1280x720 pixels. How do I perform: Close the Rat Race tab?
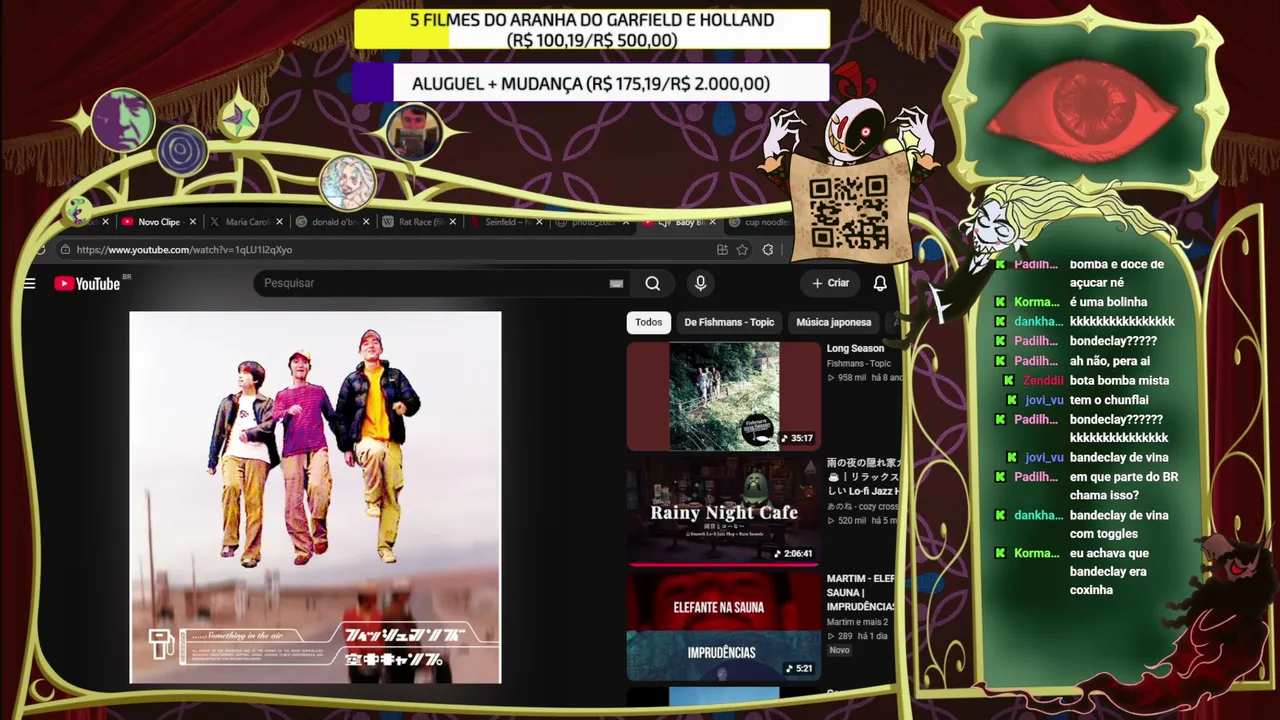coord(453,222)
